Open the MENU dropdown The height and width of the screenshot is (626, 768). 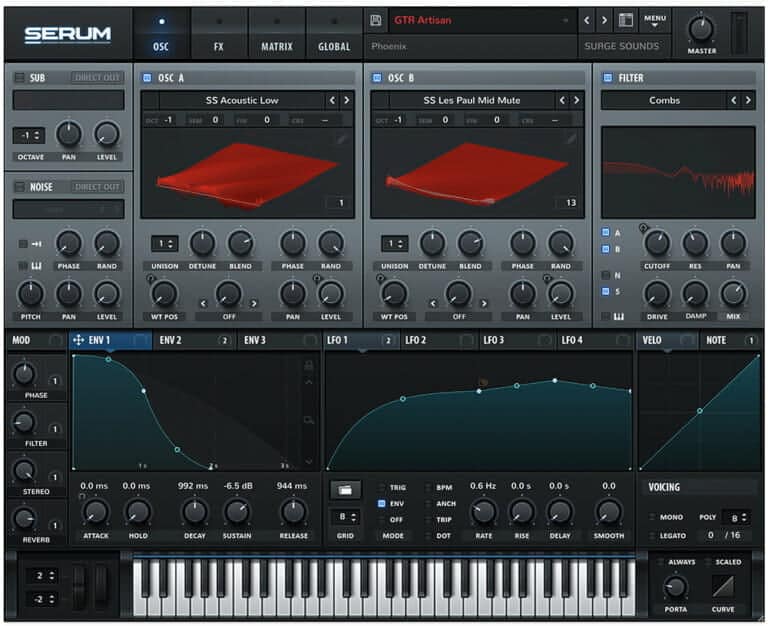pos(655,20)
